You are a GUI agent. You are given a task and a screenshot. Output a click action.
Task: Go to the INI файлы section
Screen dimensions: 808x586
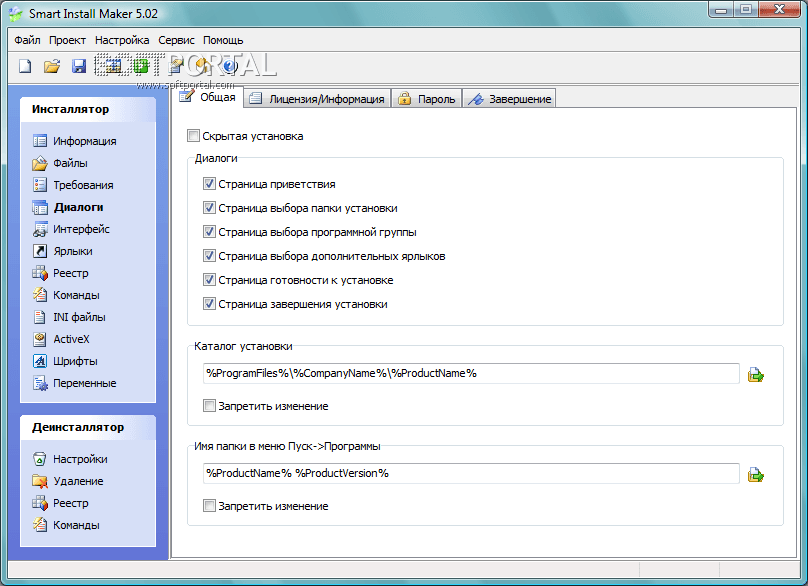tap(70, 317)
